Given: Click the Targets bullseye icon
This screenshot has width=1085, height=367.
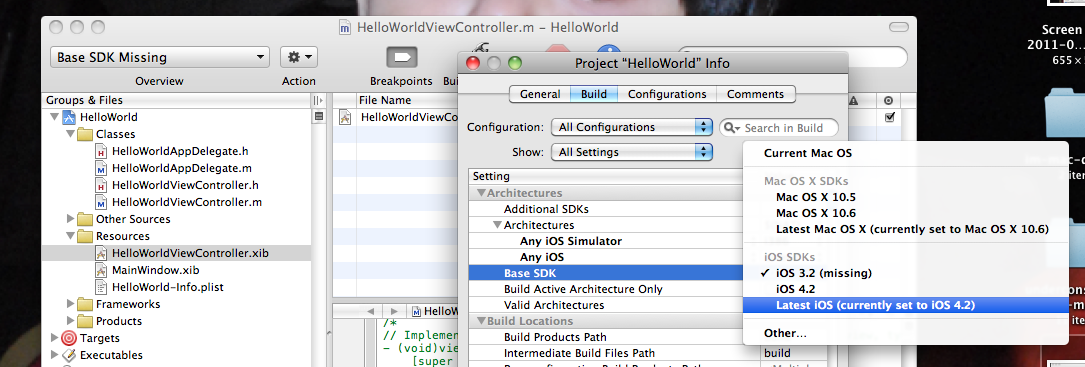Looking at the screenshot, I should [69, 339].
